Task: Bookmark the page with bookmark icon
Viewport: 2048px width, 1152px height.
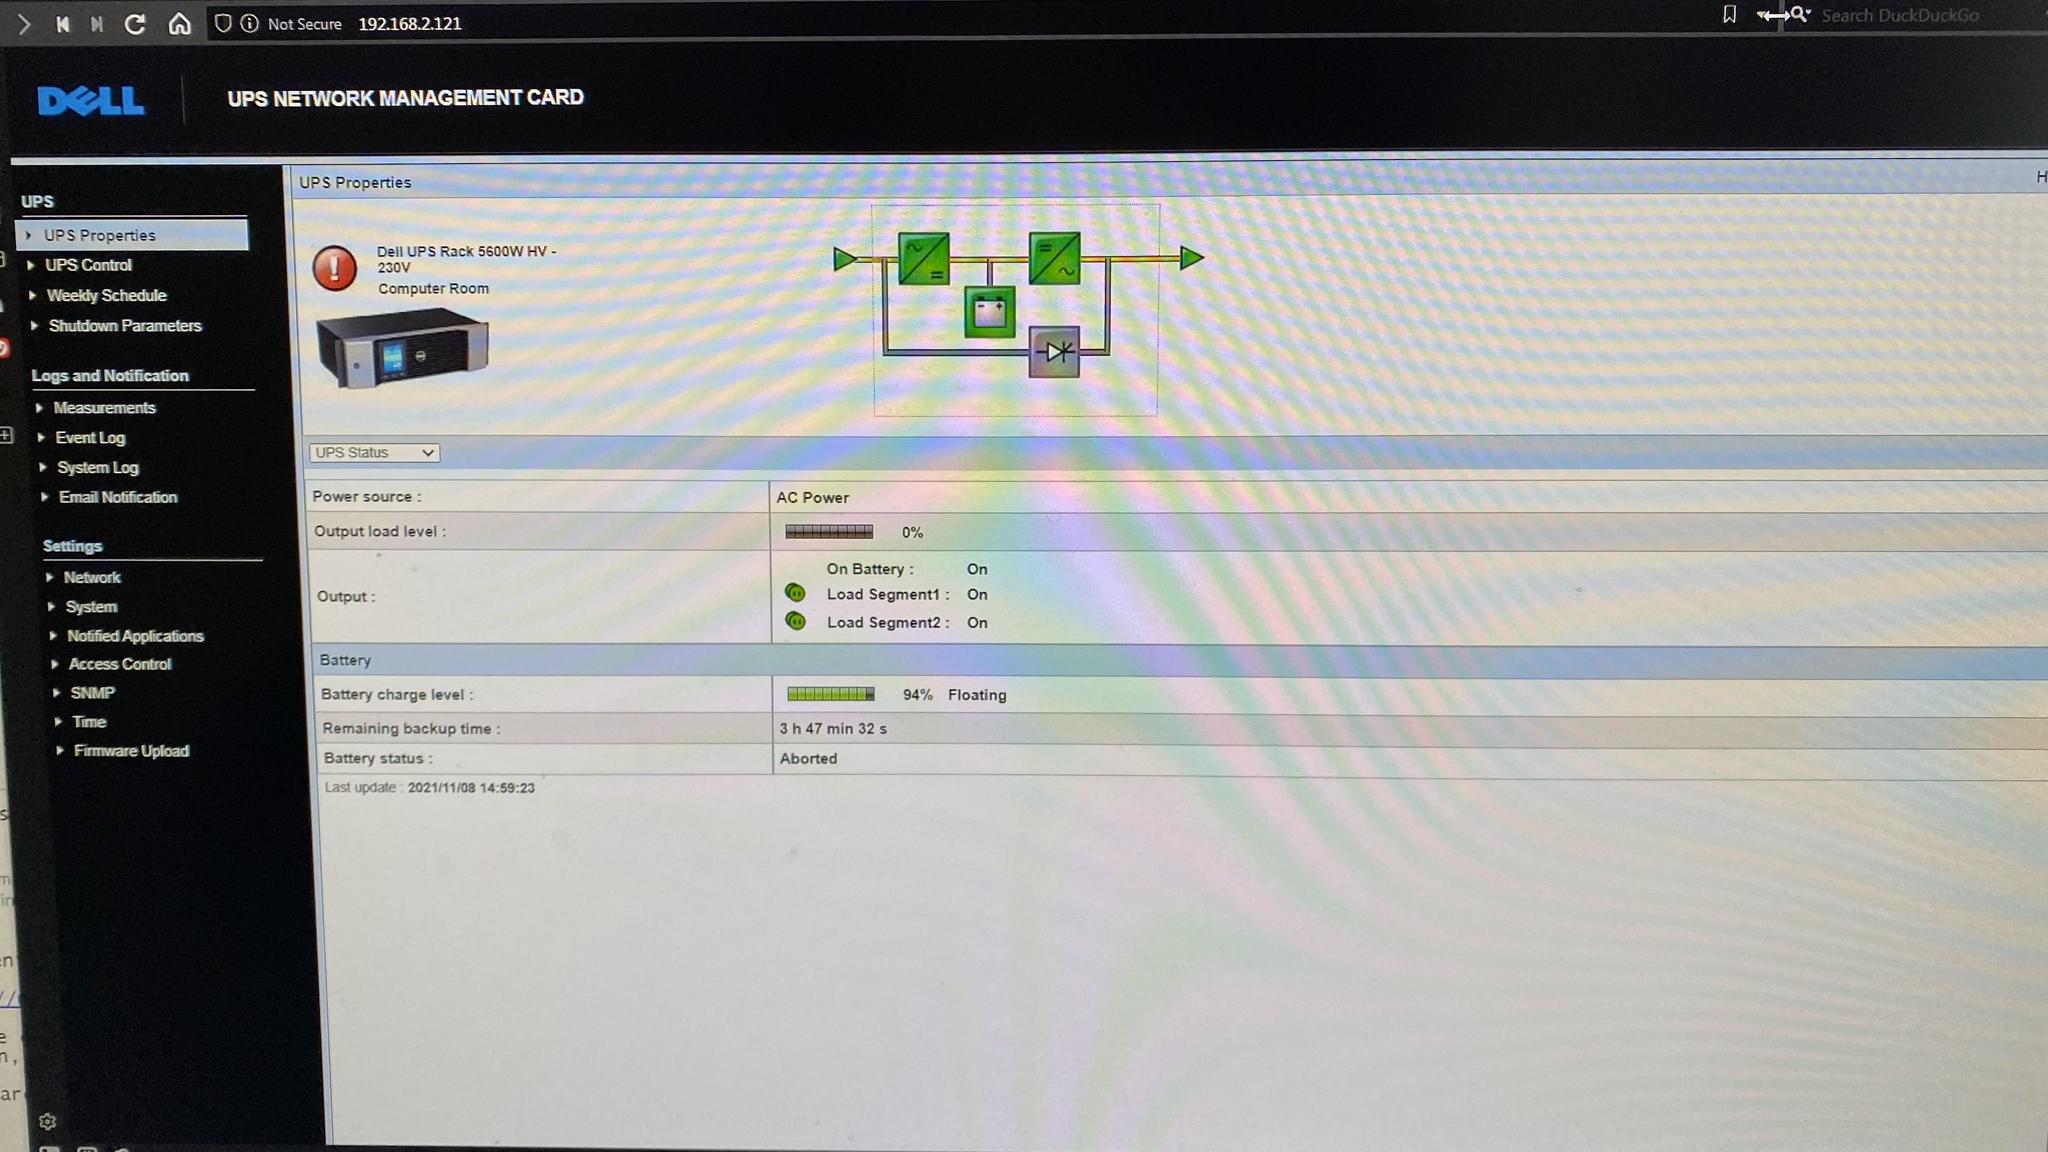Action: pyautogui.click(x=1729, y=14)
